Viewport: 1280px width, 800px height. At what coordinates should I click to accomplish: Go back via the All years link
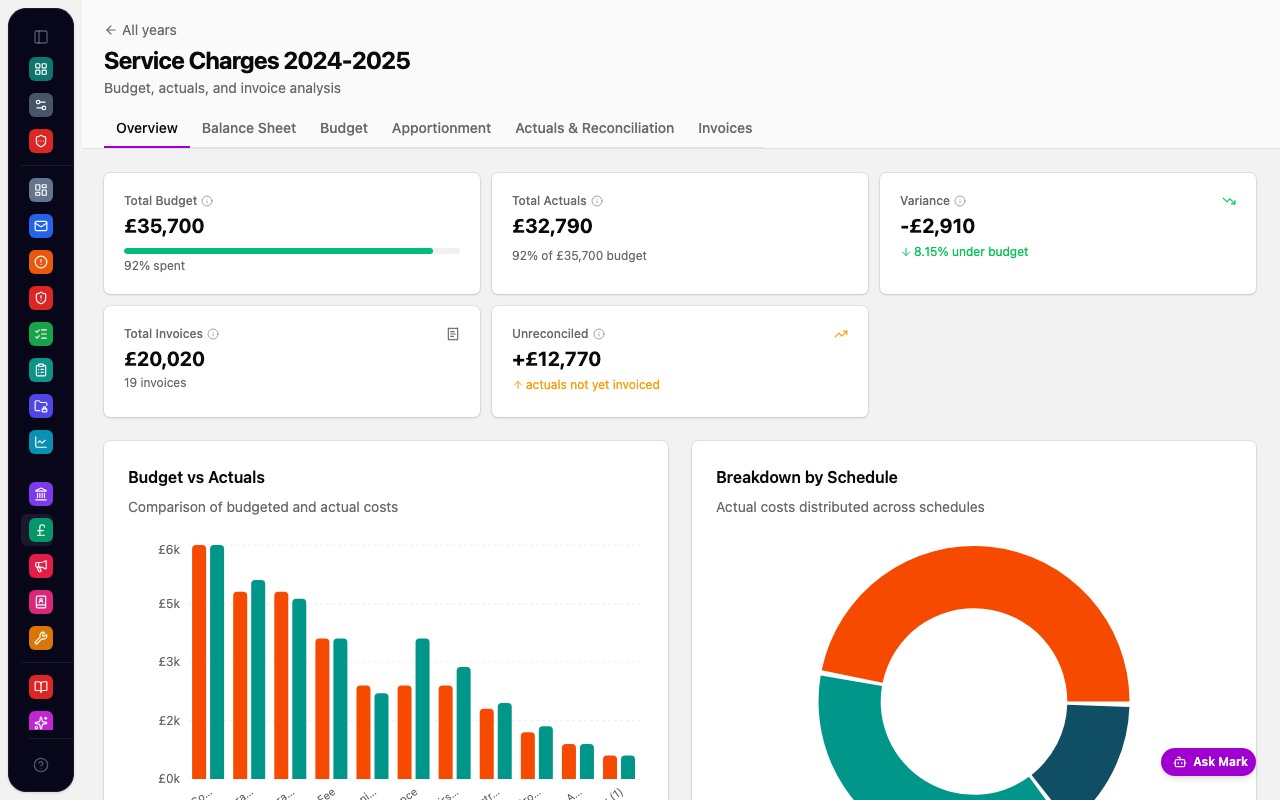[140, 30]
